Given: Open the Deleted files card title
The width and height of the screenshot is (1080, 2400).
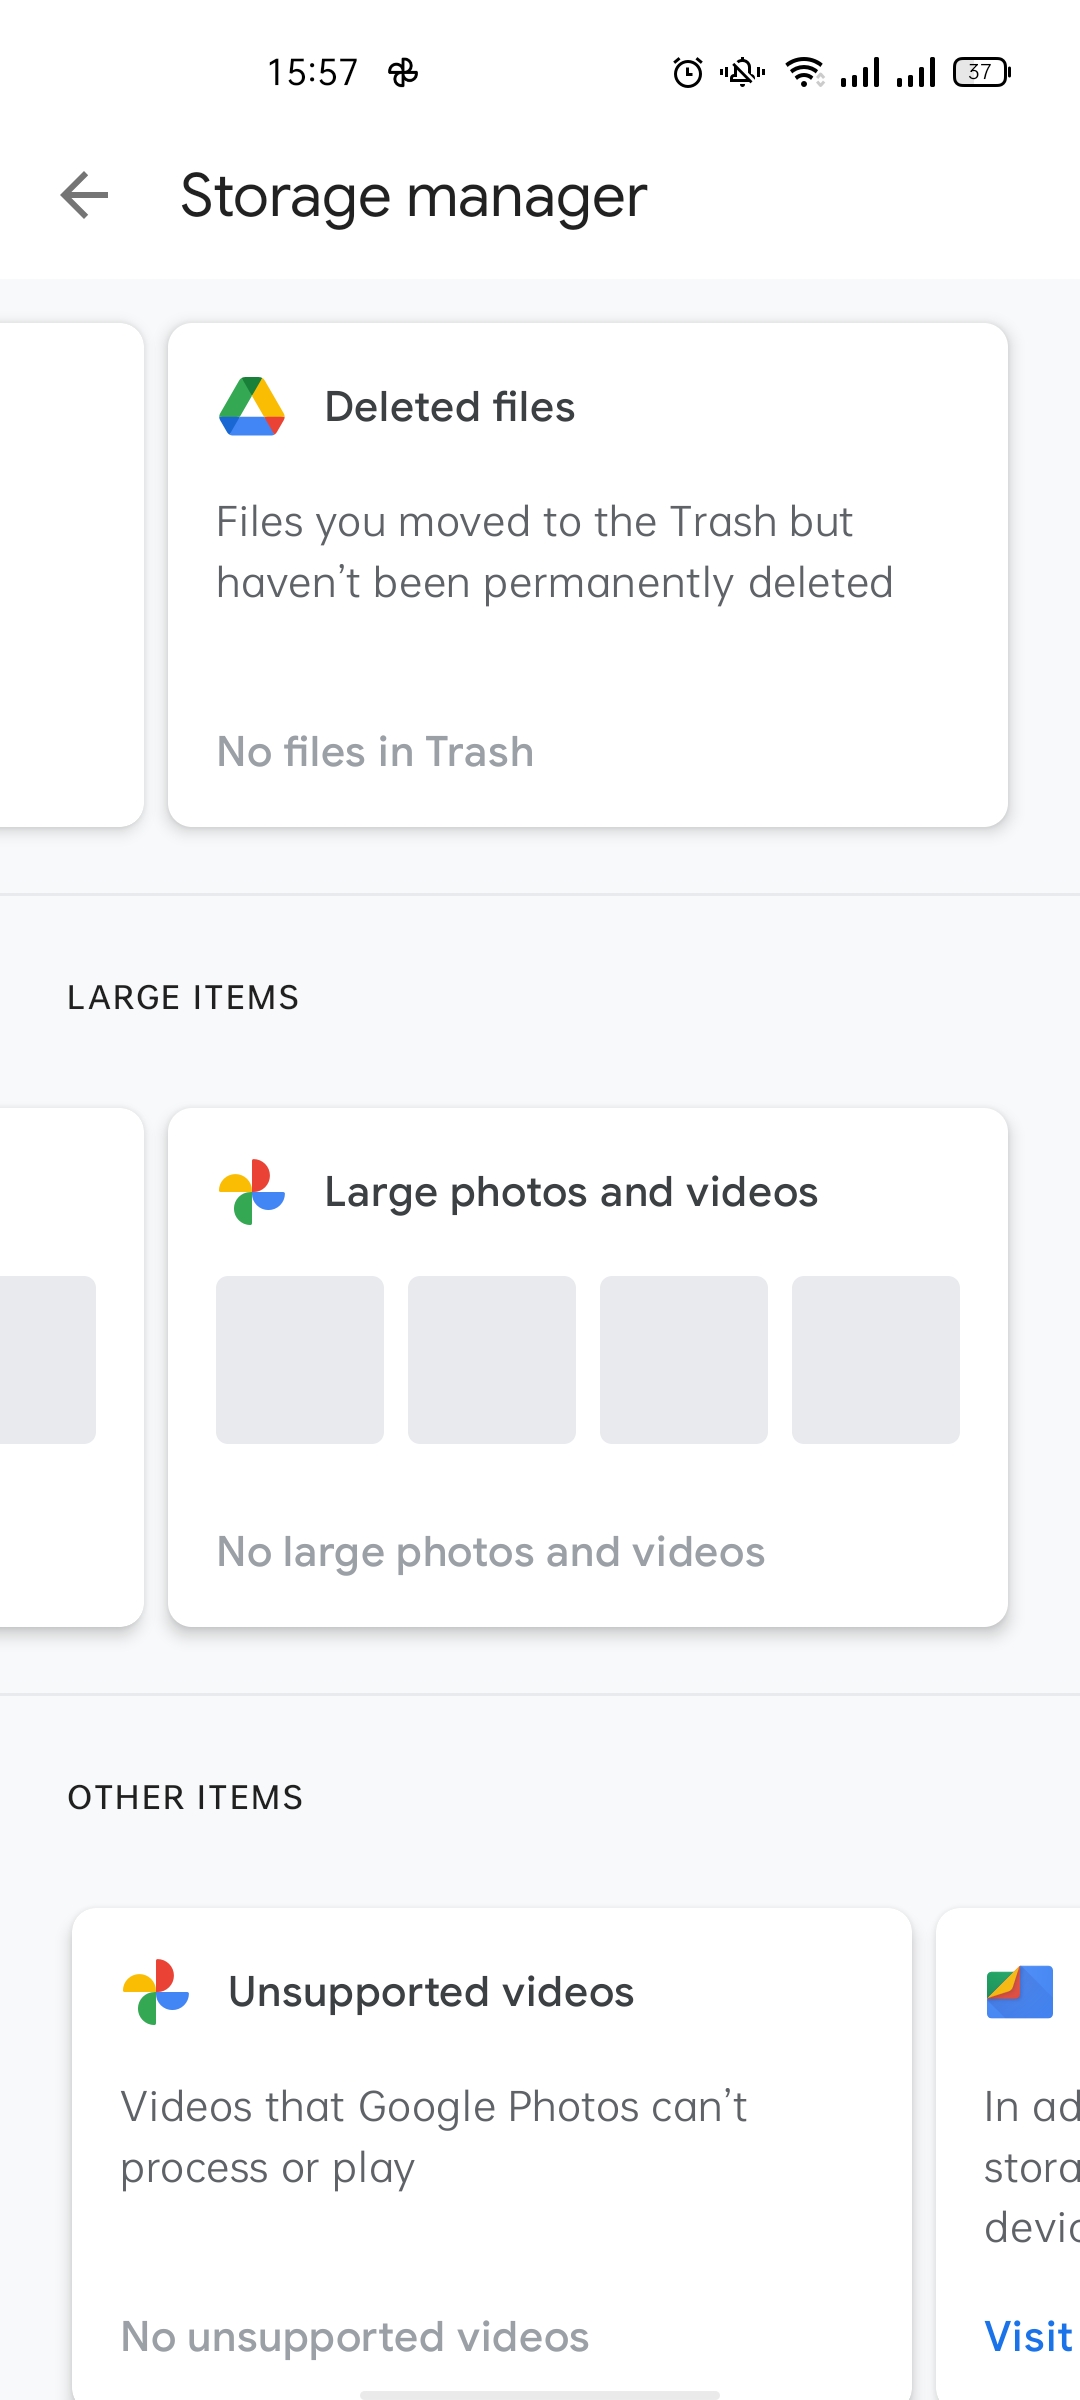Looking at the screenshot, I should point(450,407).
